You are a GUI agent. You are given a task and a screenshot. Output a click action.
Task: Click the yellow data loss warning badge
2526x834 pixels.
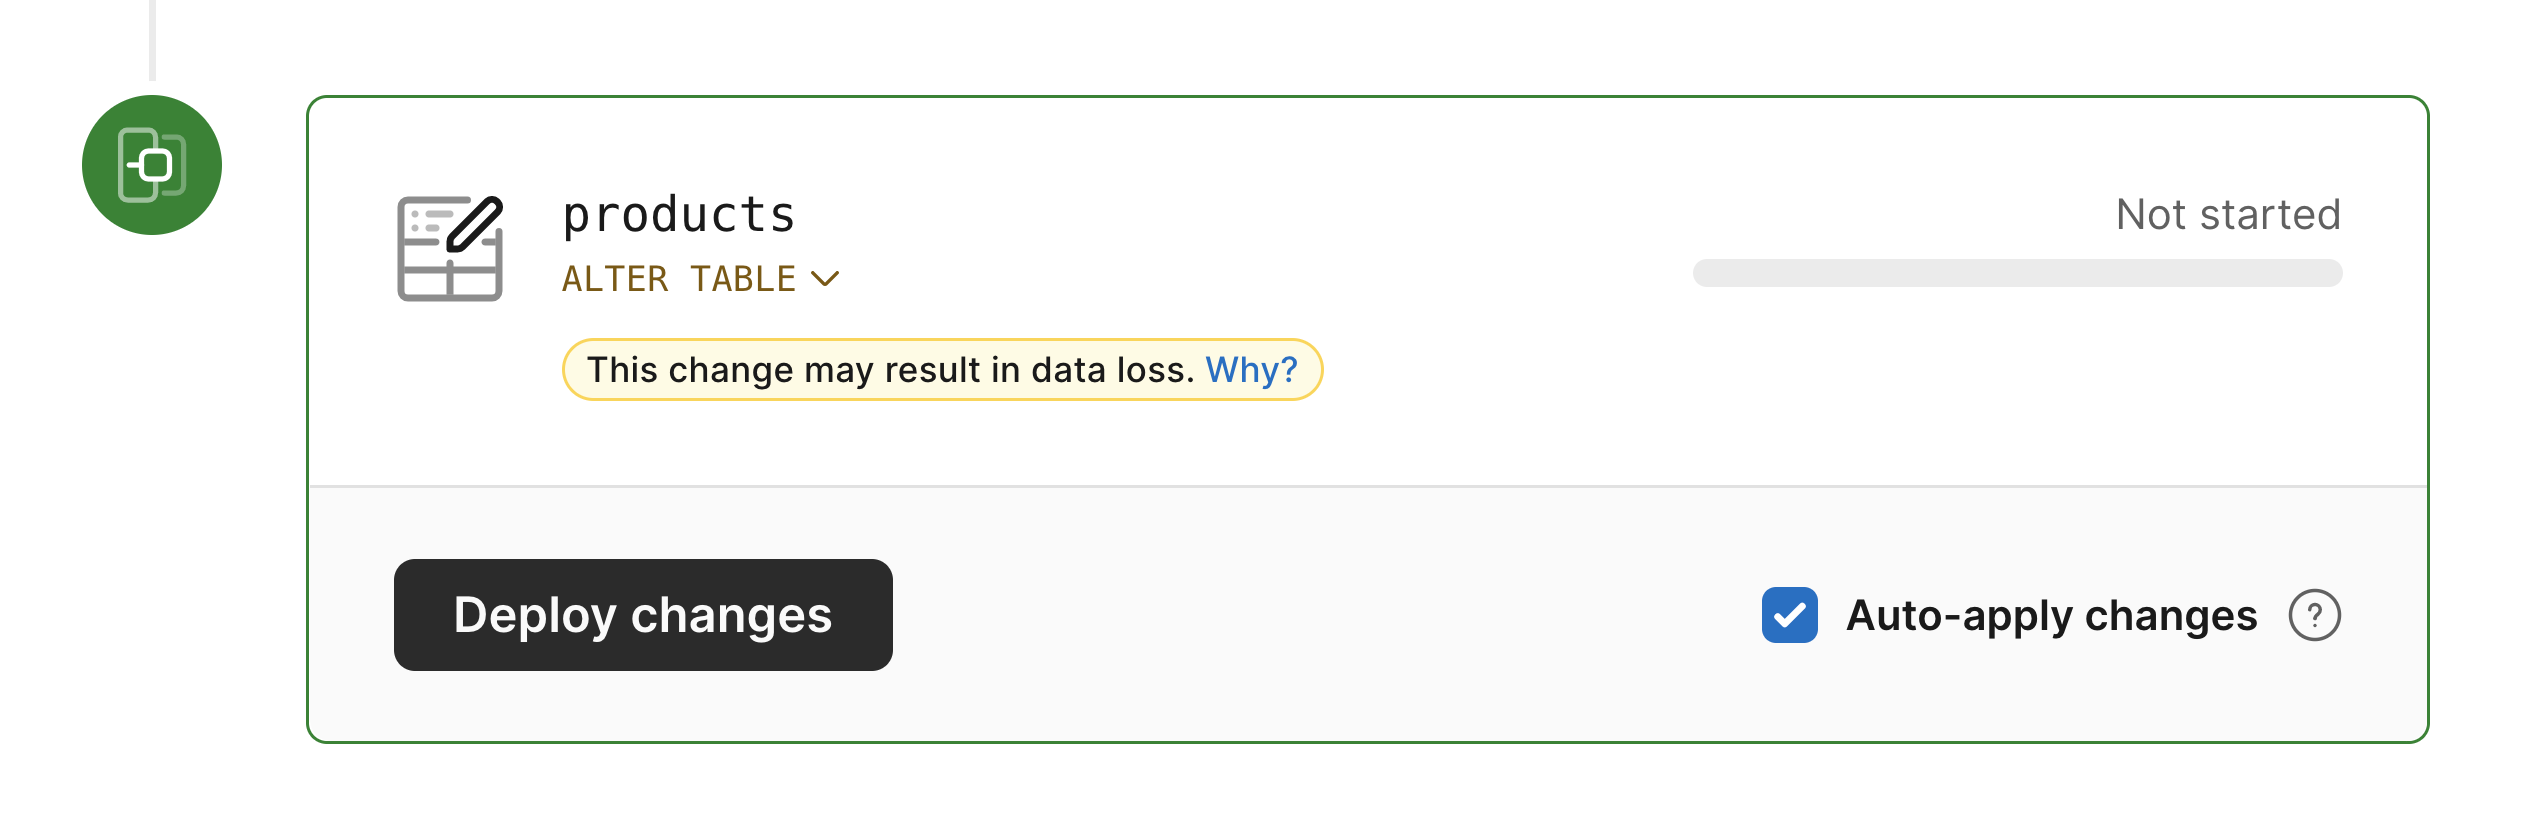point(943,369)
